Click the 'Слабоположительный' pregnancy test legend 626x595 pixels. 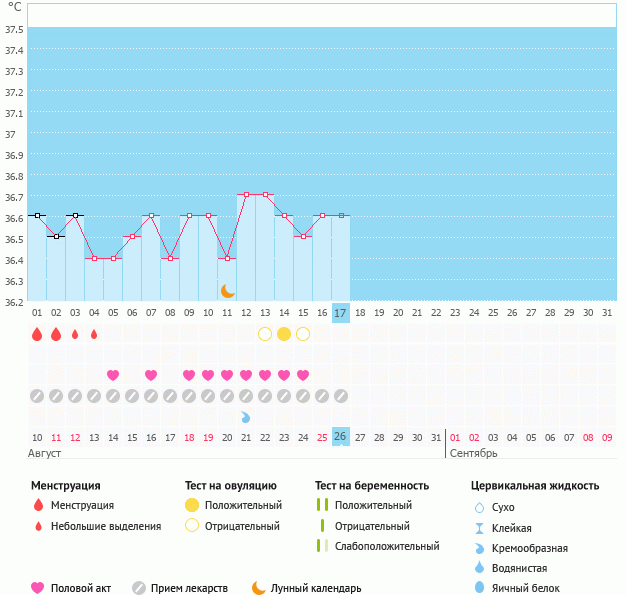[x=387, y=546]
